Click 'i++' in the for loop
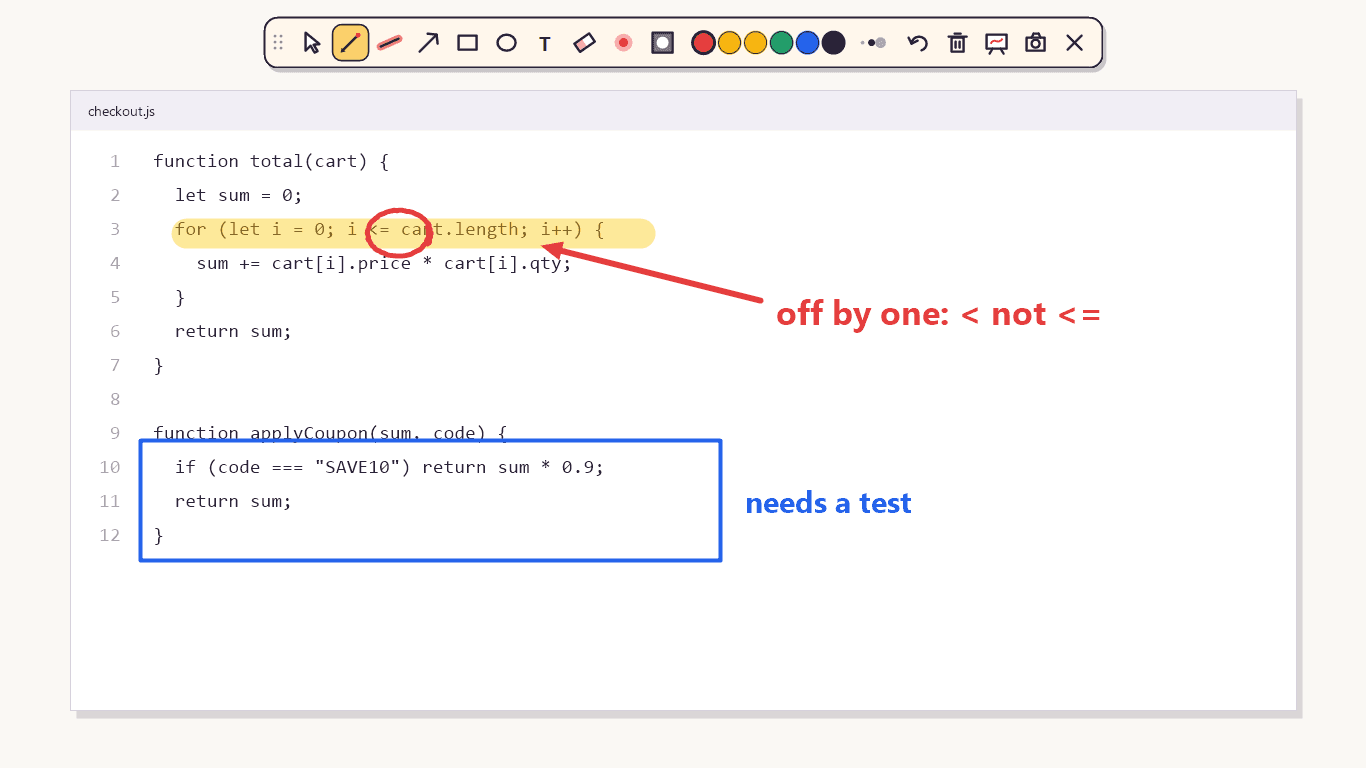Image resolution: width=1366 pixels, height=768 pixels. point(557,229)
